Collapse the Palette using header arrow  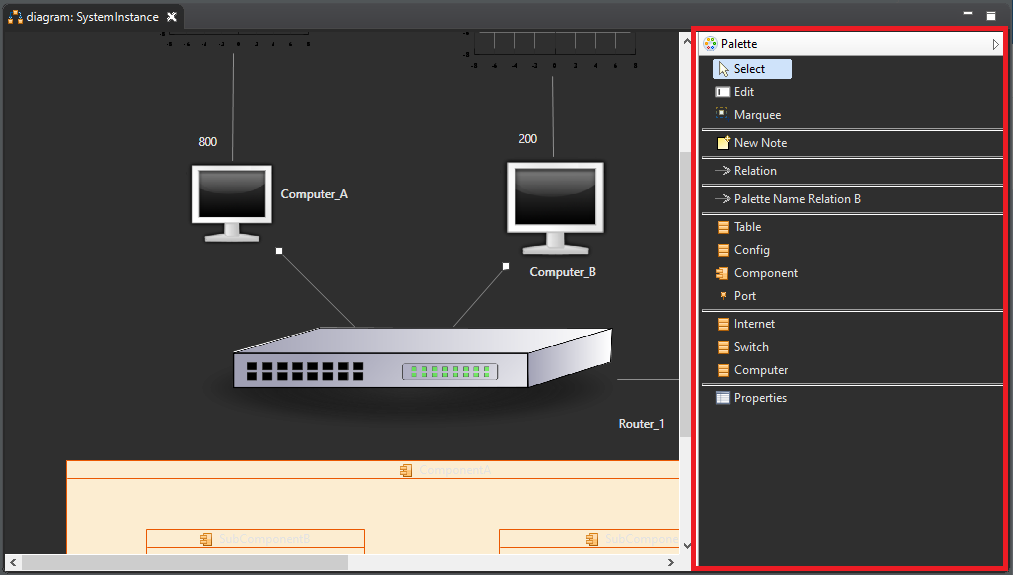click(x=995, y=44)
